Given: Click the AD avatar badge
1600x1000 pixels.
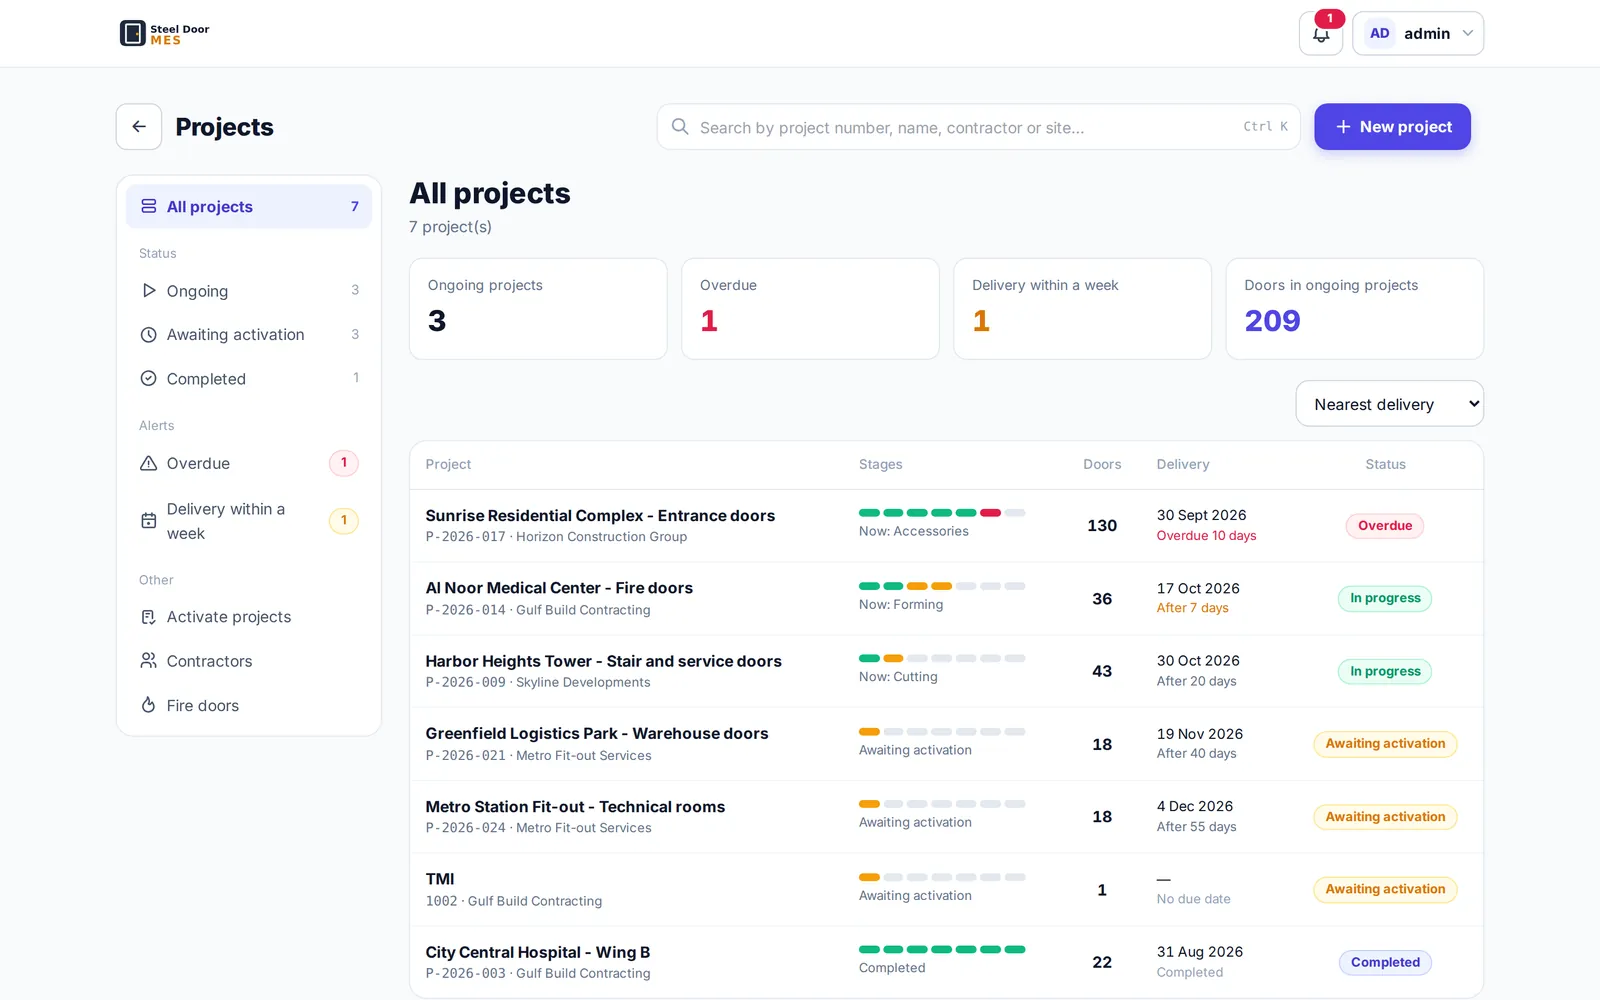Looking at the screenshot, I should point(1380,33).
